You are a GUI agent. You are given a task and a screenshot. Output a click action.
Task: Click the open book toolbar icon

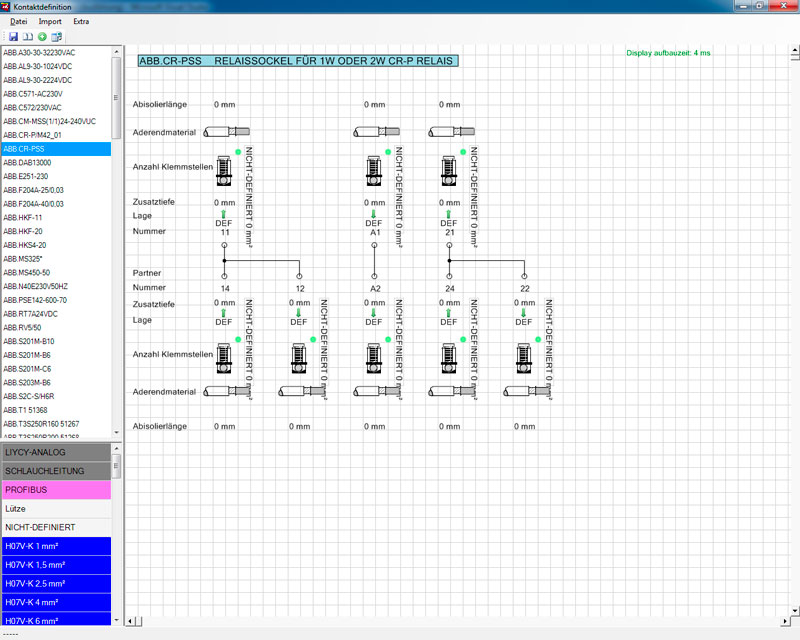[x=28, y=36]
